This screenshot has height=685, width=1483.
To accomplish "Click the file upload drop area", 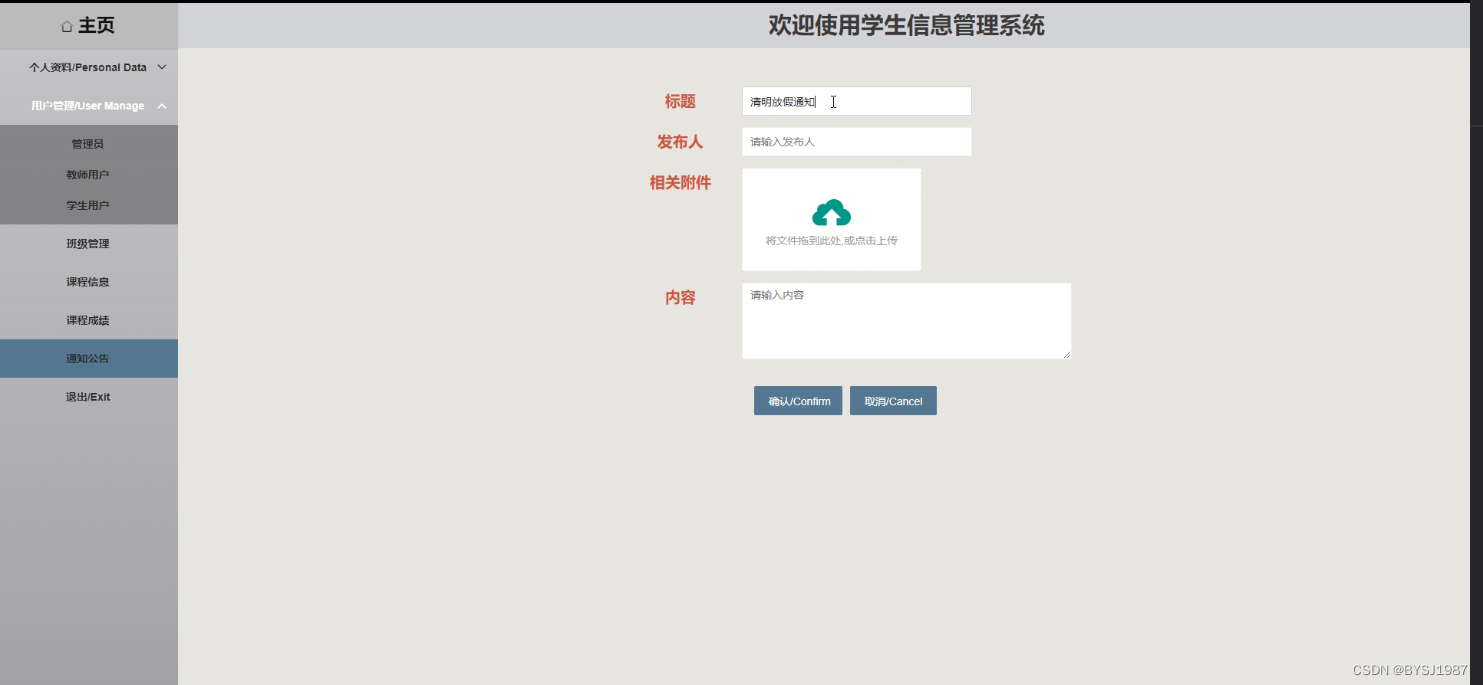I will point(831,219).
